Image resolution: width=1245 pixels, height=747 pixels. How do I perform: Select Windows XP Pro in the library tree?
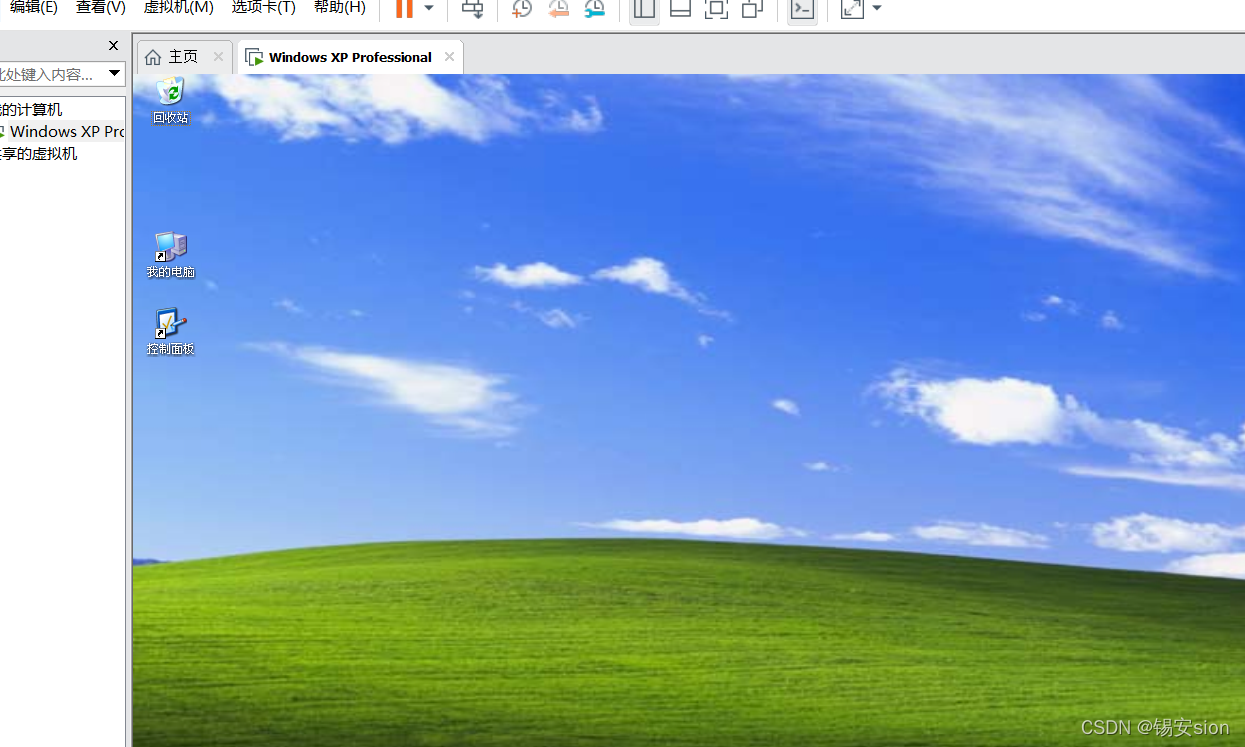click(60, 131)
